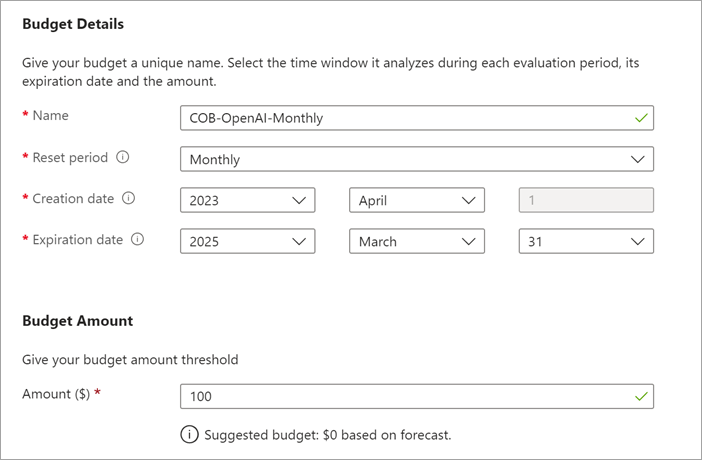Click the disabled creation day field
Screen dimensions: 702x460
tap(586, 200)
